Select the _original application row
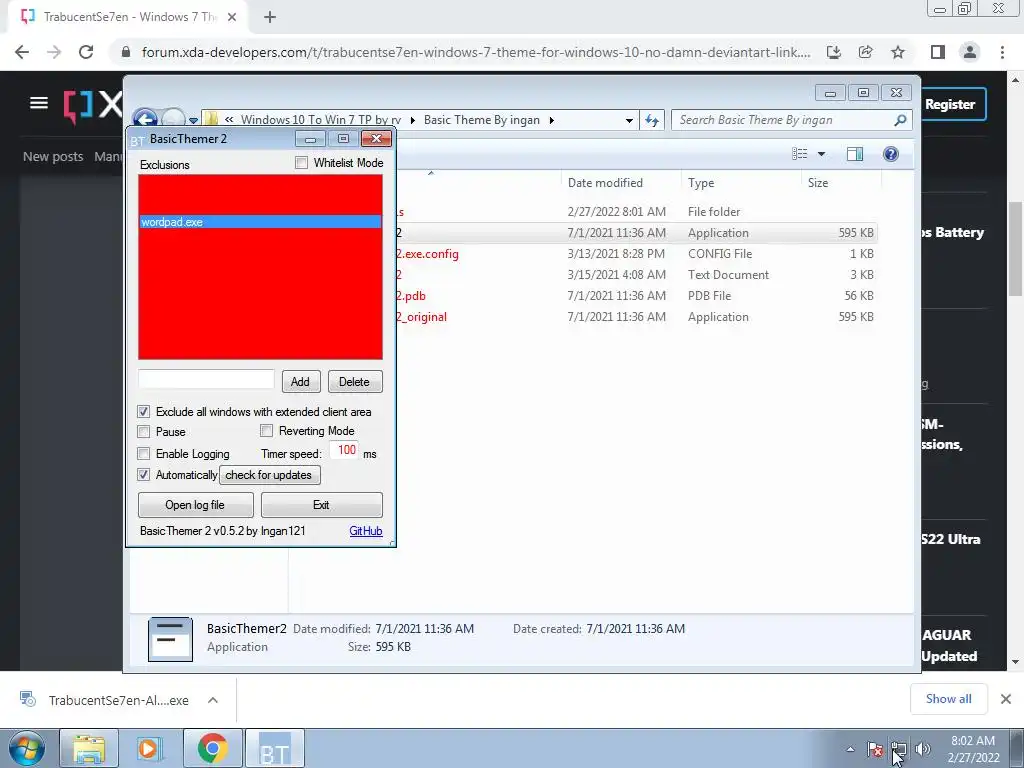 tap(637, 317)
